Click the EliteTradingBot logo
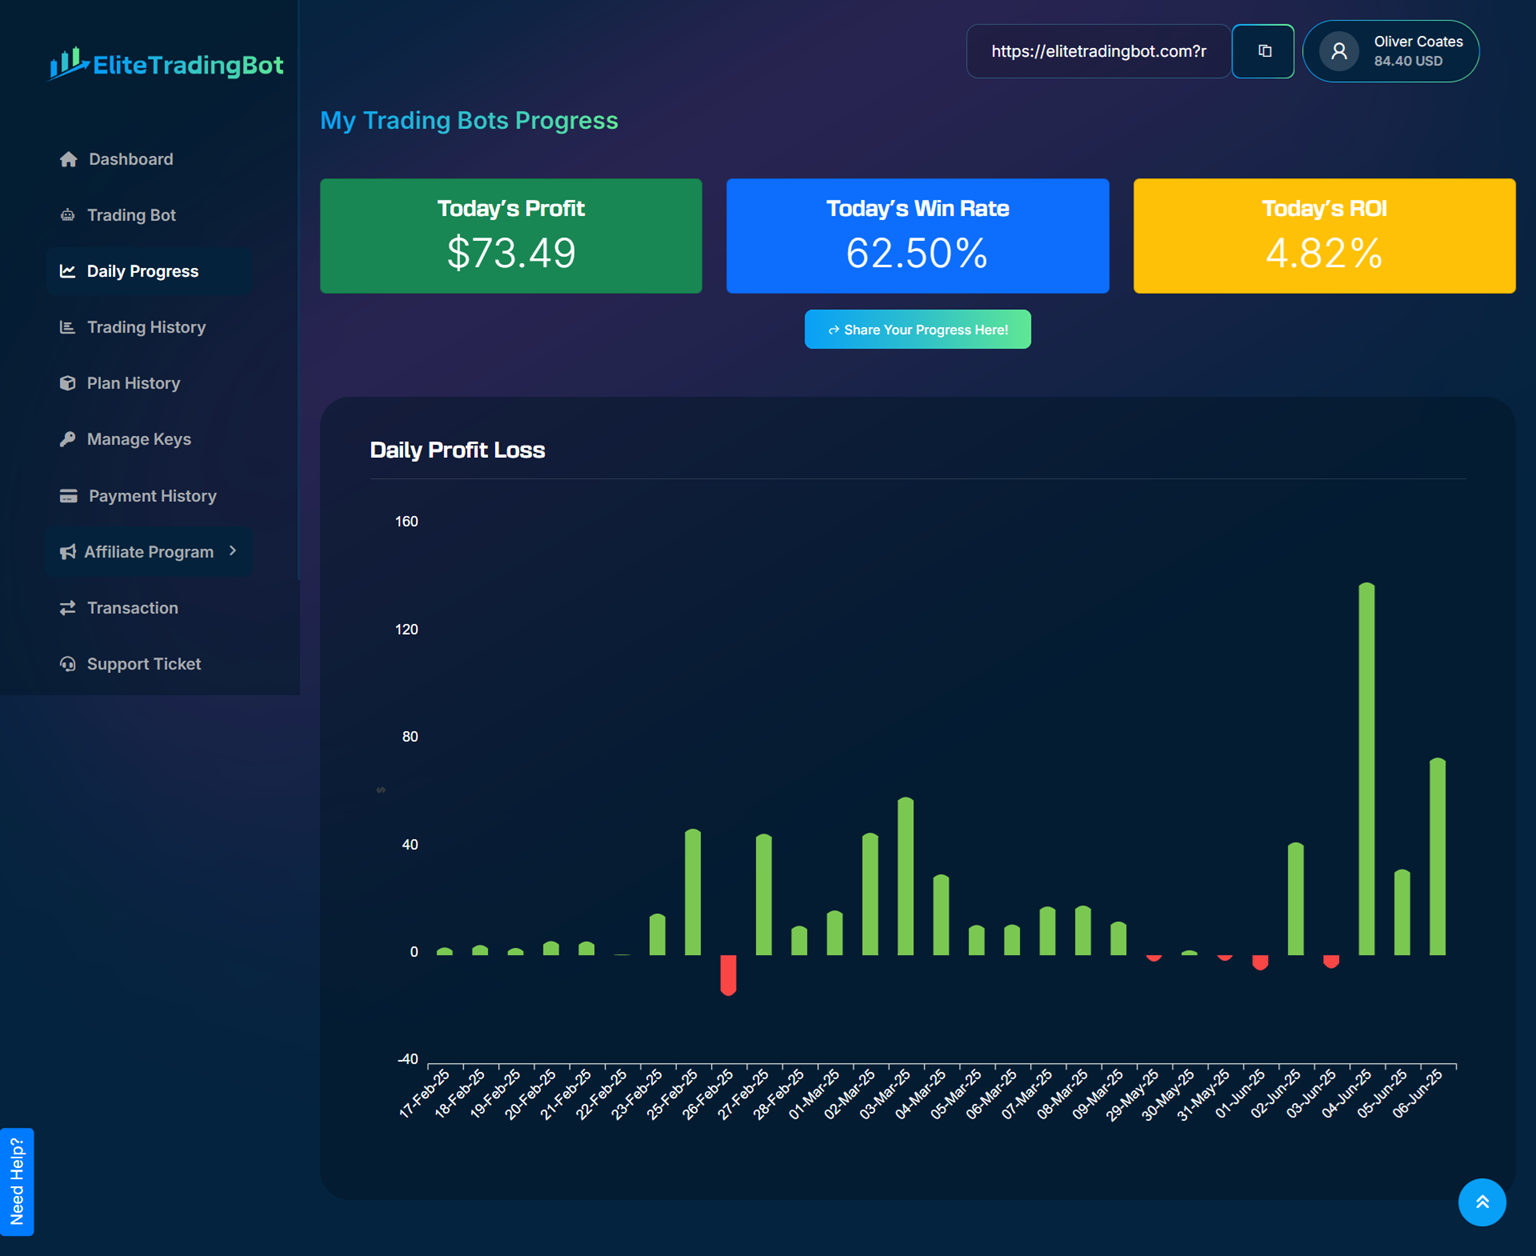This screenshot has height=1256, width=1536. click(167, 65)
